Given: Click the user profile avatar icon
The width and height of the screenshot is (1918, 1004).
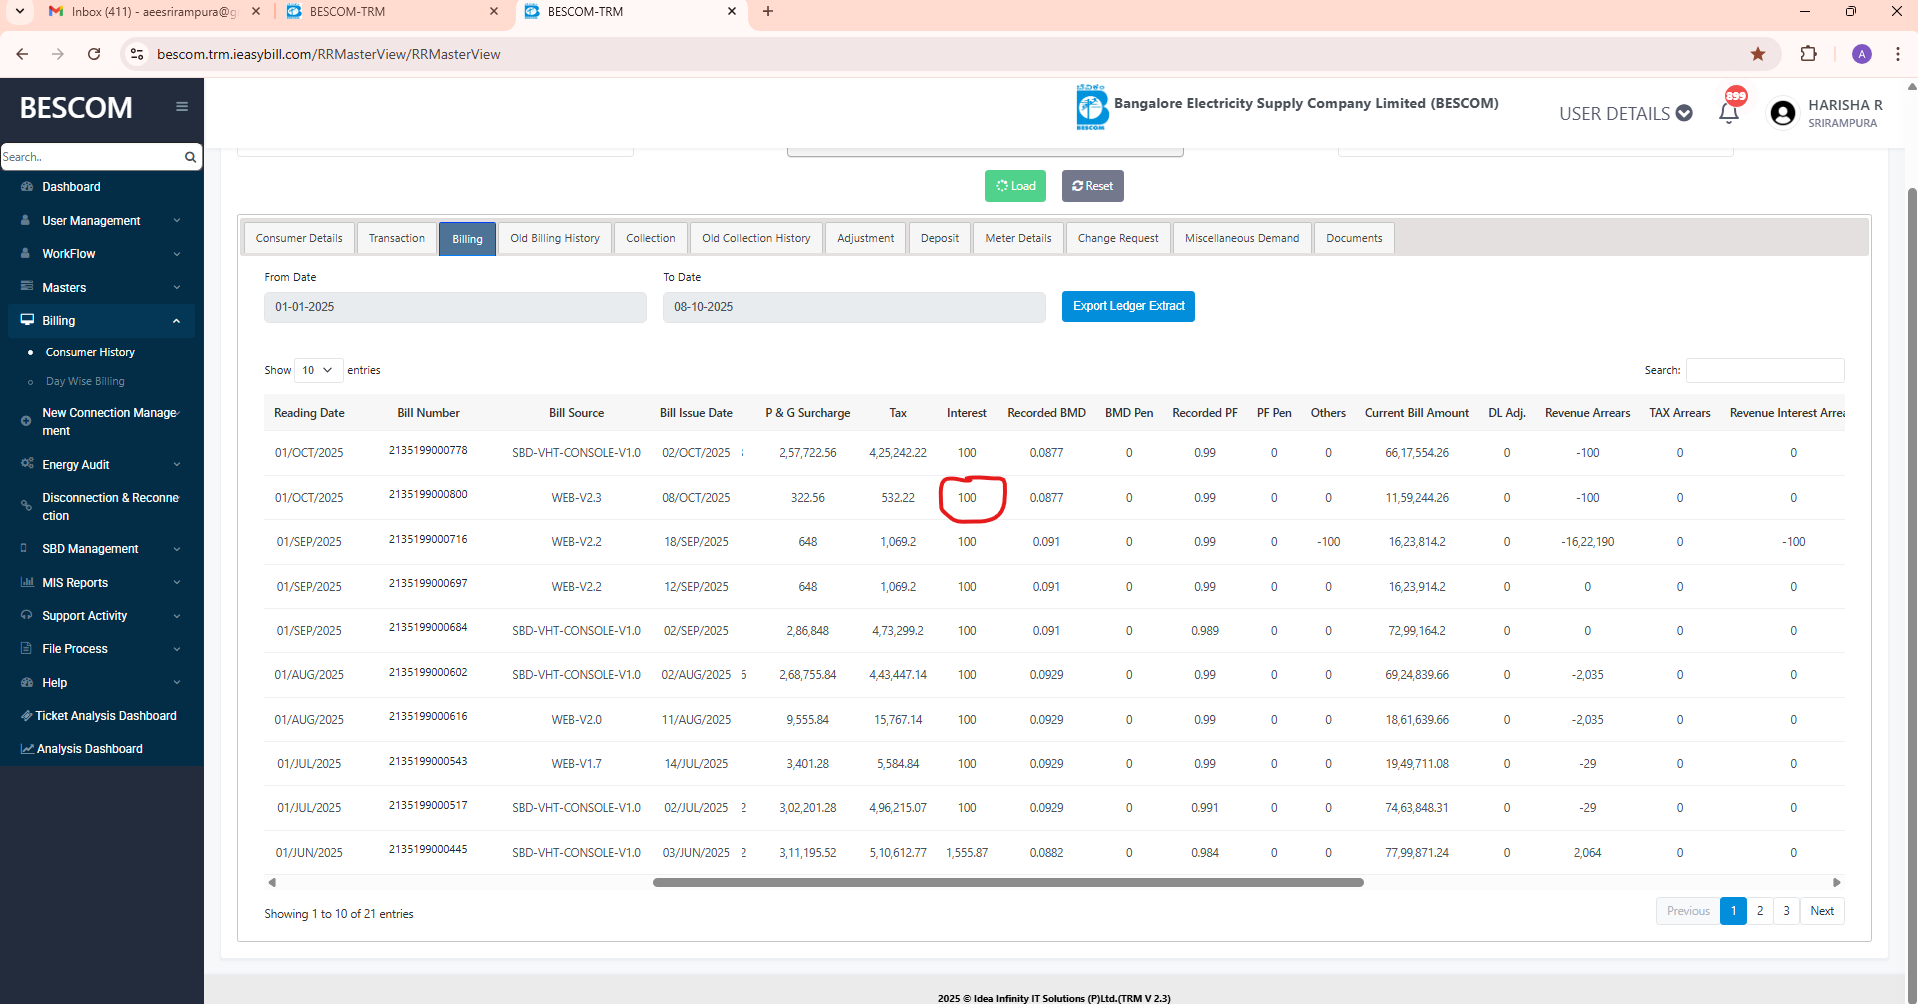Looking at the screenshot, I should [1782, 113].
